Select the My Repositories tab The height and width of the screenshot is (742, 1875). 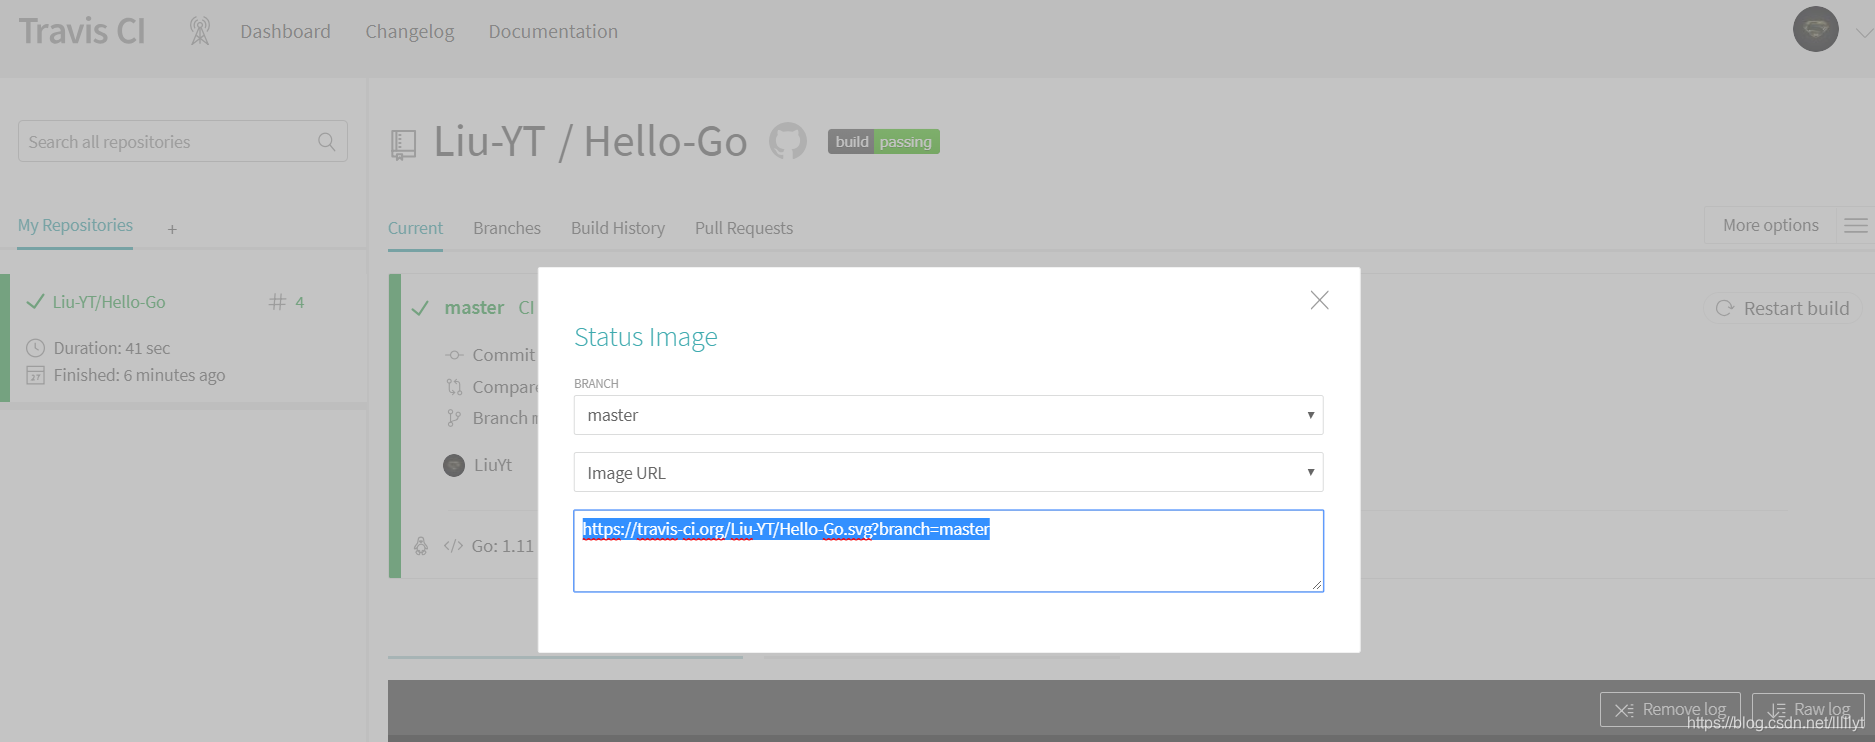point(75,225)
